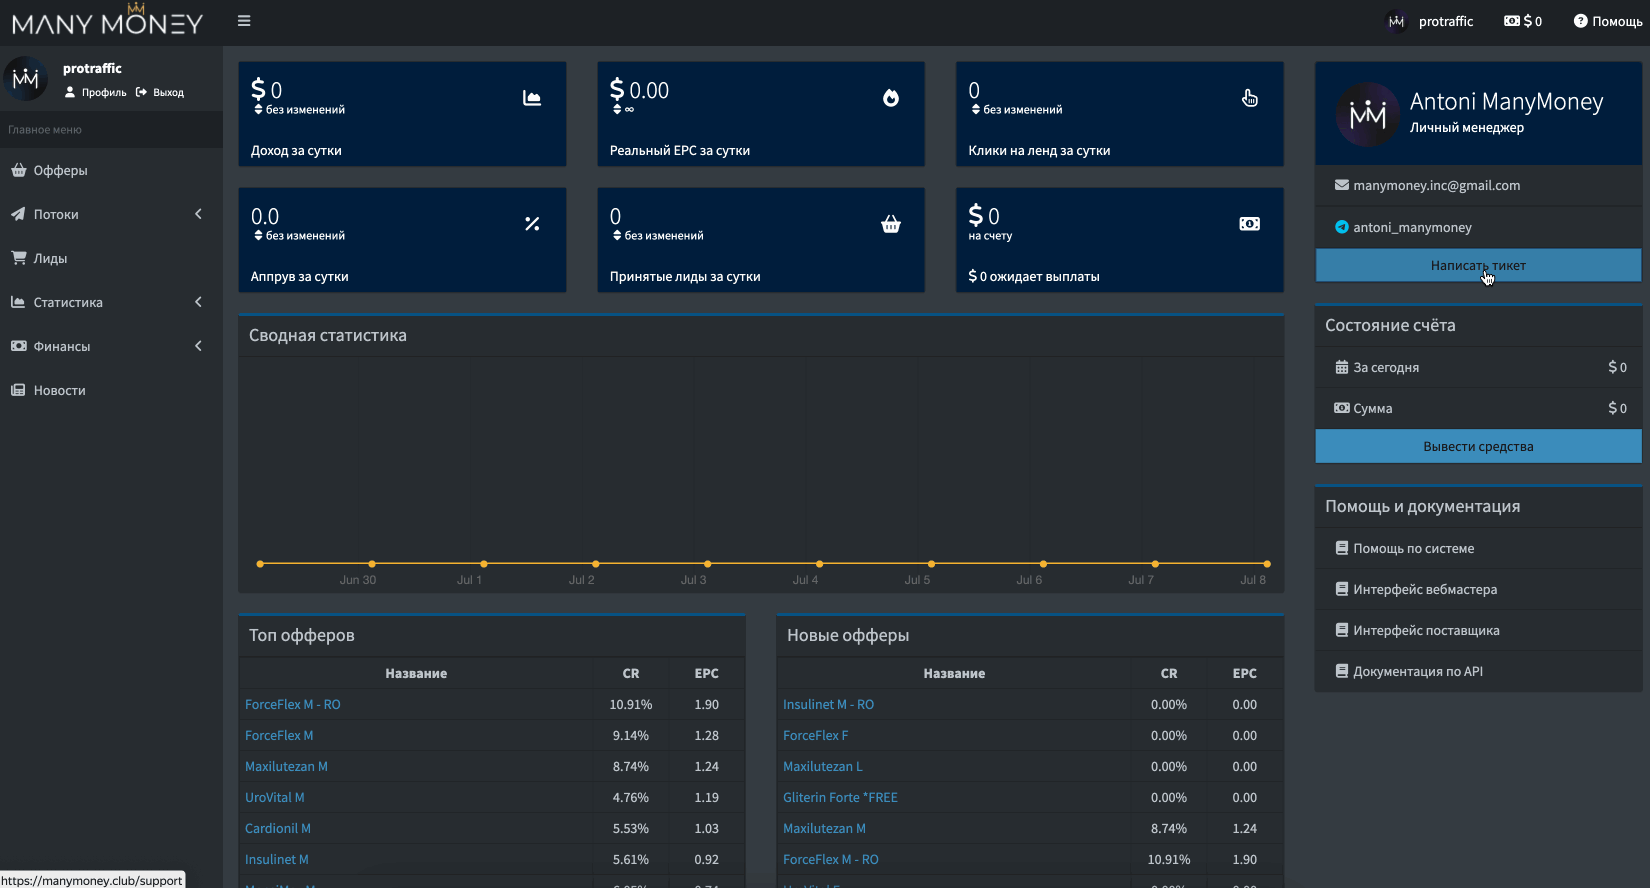
Task: Open the Insulinet M - RO new offer
Action: pos(828,704)
